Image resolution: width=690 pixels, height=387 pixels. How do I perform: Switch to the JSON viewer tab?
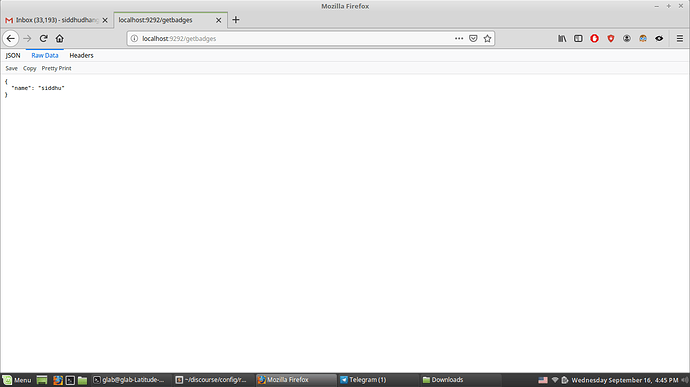pyautogui.click(x=13, y=55)
